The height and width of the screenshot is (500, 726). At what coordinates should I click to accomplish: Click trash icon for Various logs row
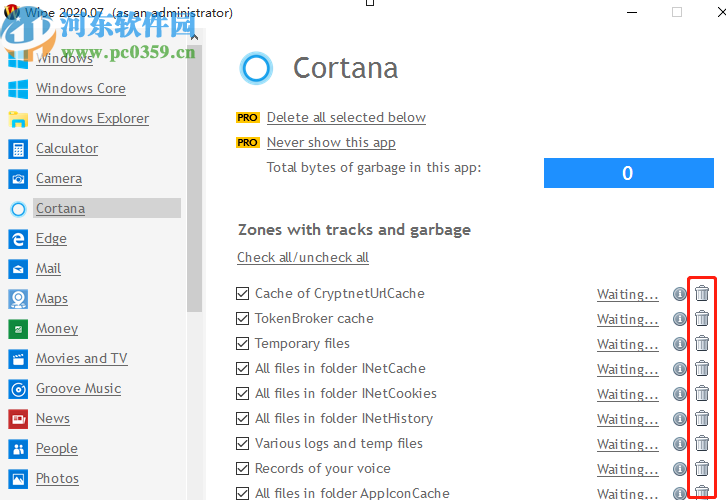[x=702, y=443]
